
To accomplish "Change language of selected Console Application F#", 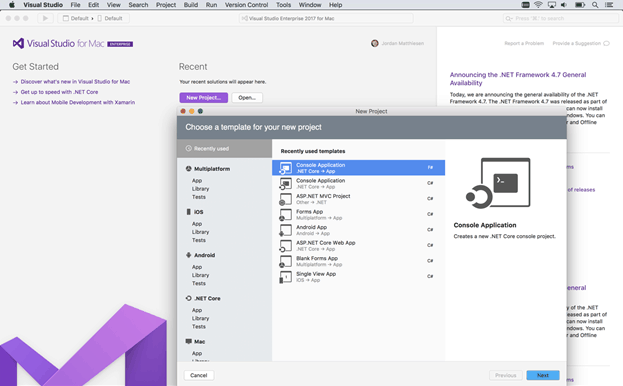I will 430,168.
